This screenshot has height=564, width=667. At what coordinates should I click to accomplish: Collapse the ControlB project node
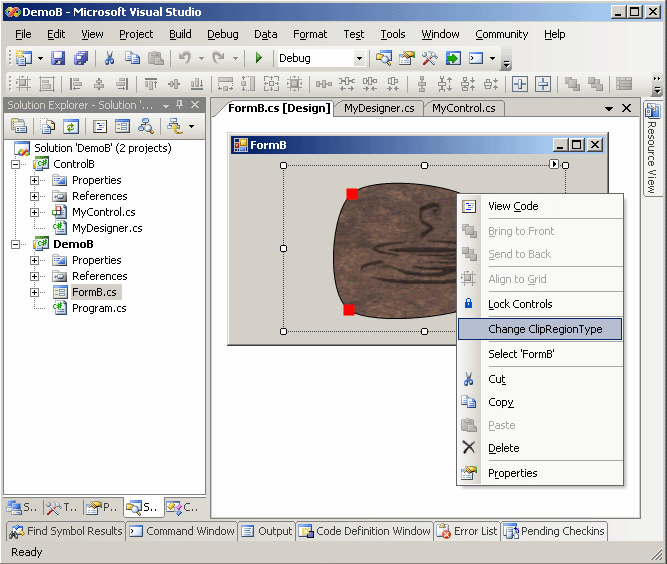(x=15, y=164)
